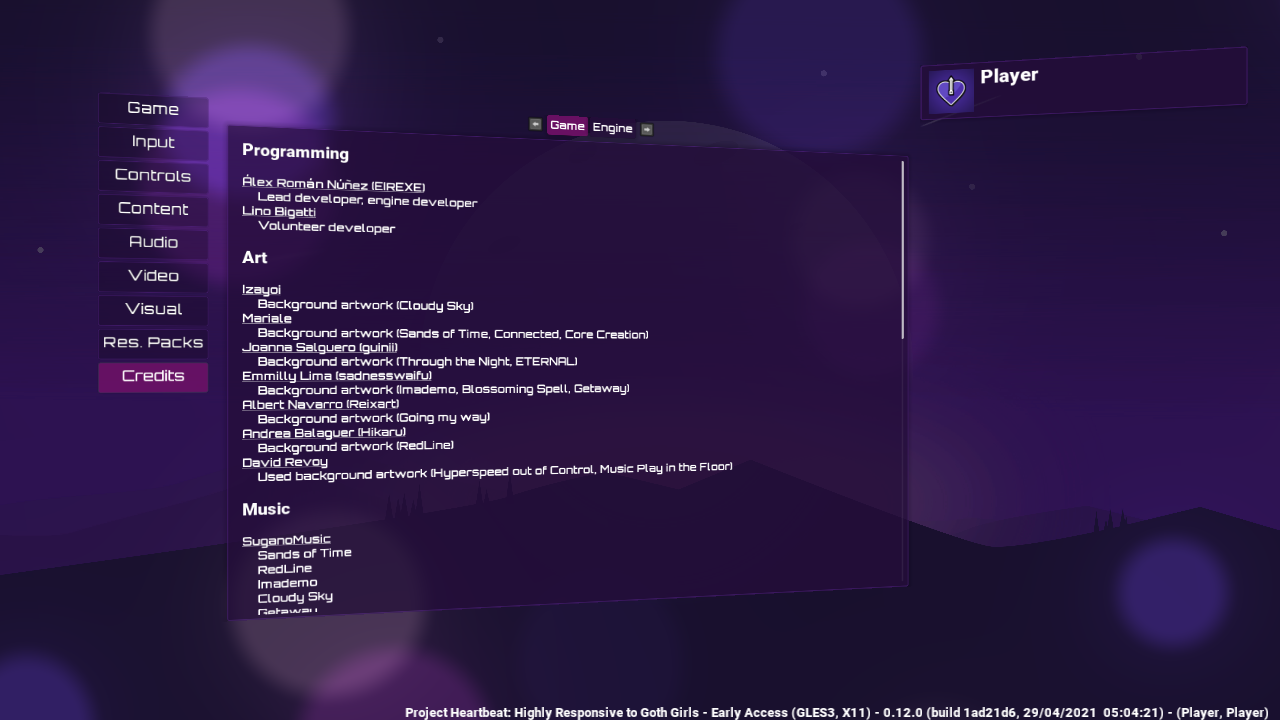
Task: Select the Credits section in sidebar
Action: click(x=153, y=376)
